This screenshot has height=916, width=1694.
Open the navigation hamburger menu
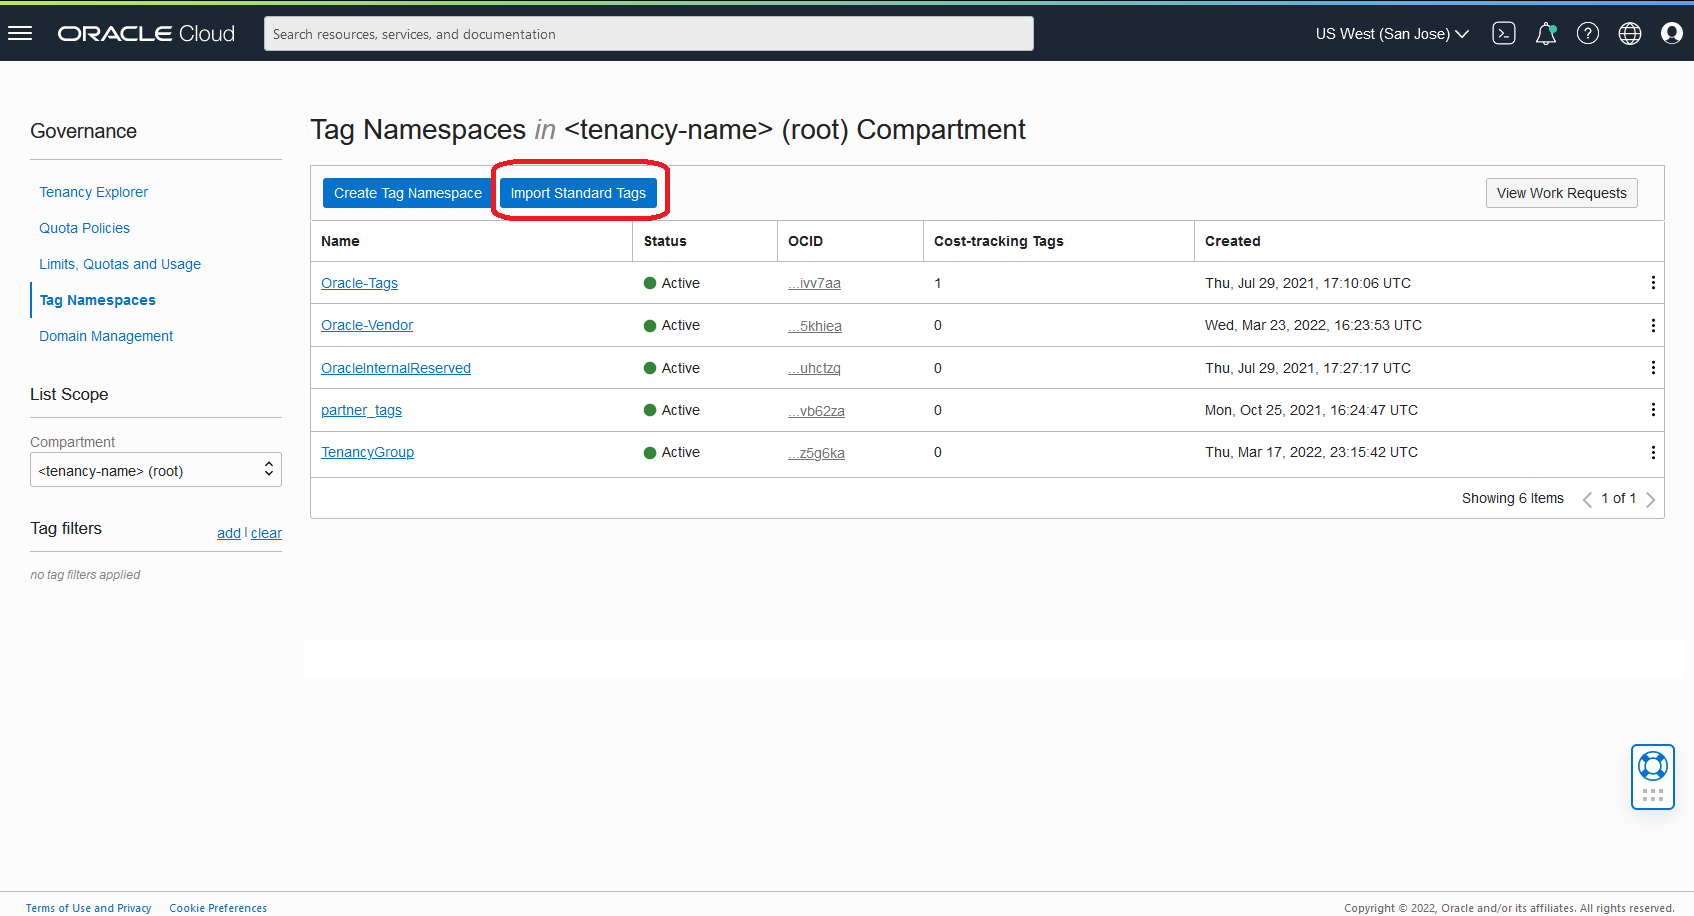point(20,33)
